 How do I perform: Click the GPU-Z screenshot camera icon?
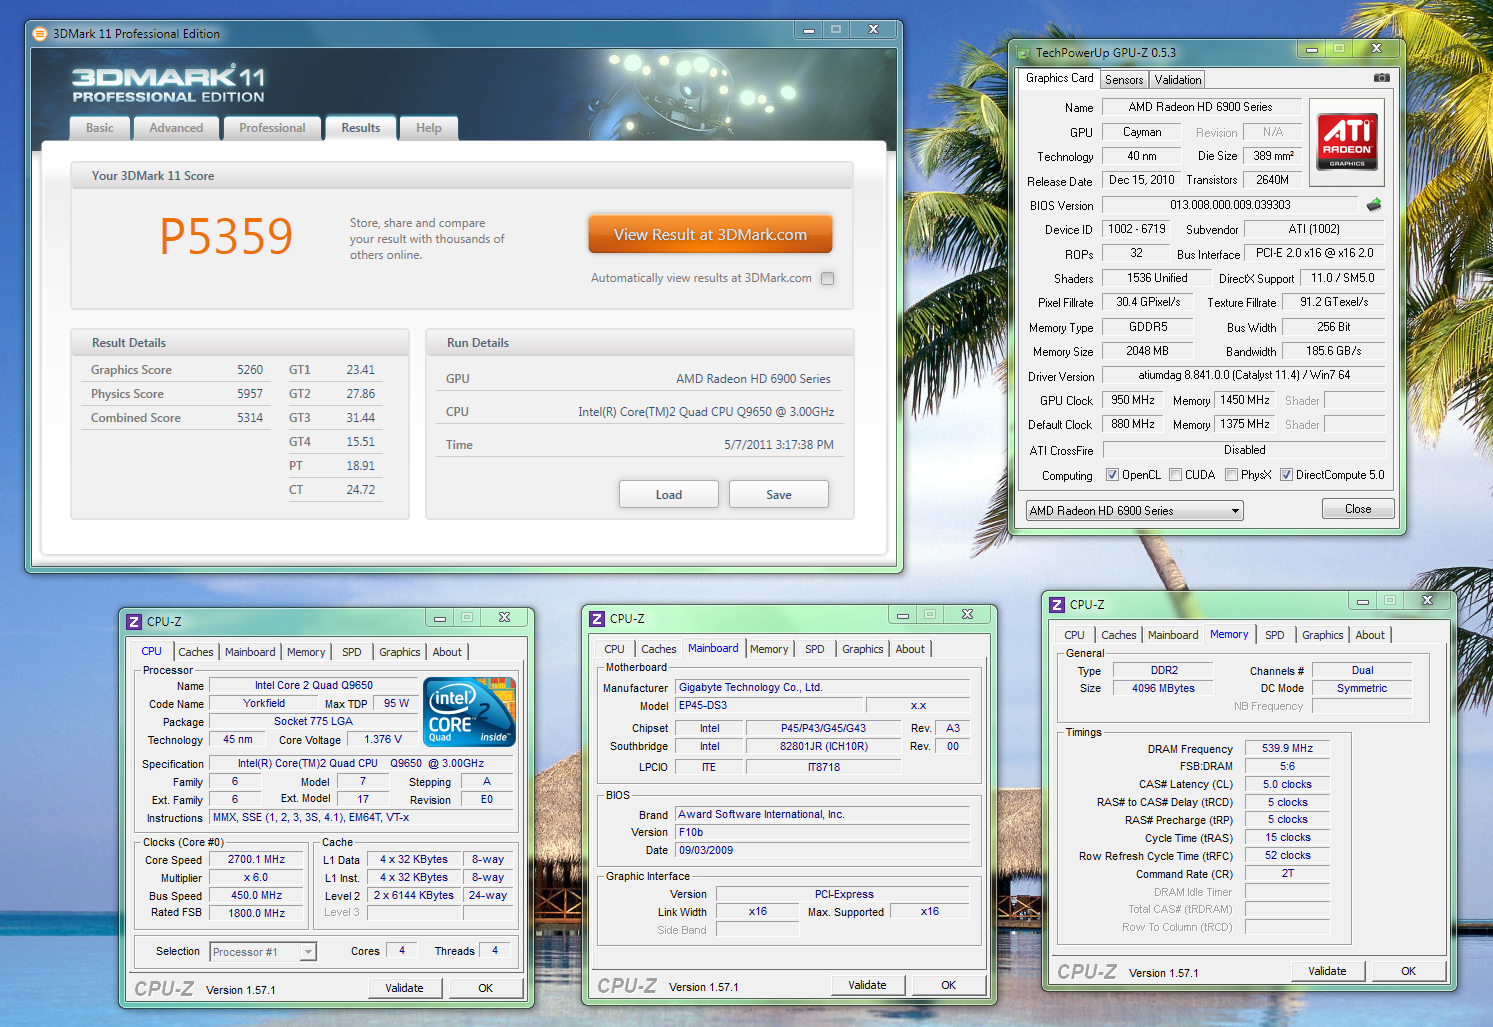pyautogui.click(x=1382, y=77)
